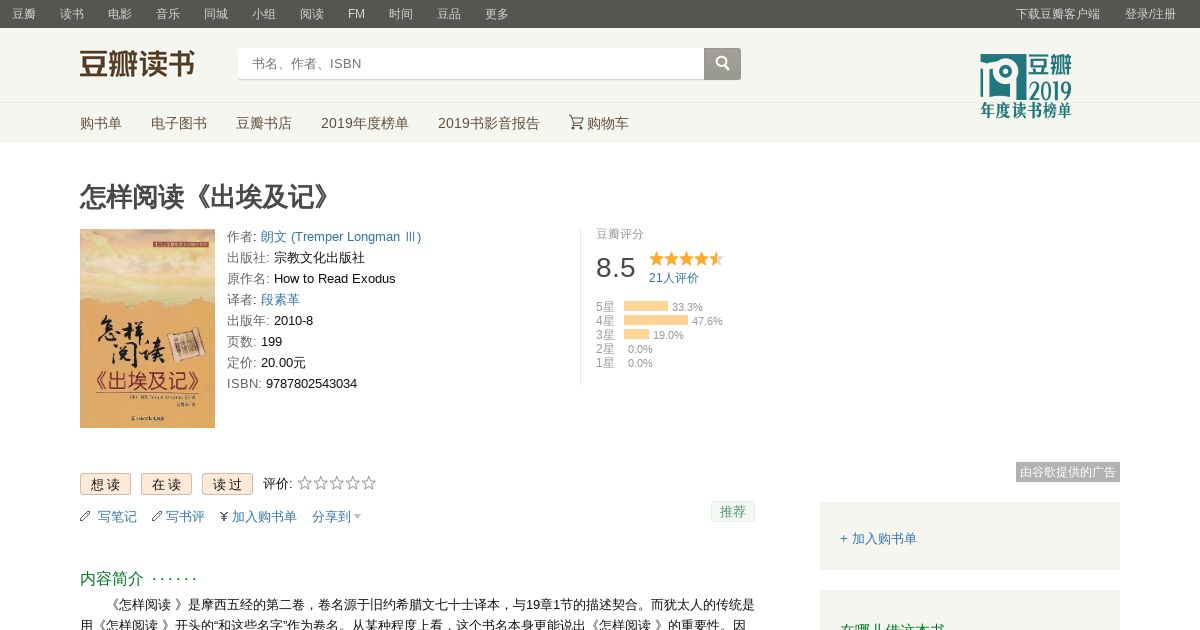Click the 3星 rating bar
Image resolution: width=1200 pixels, height=630 pixels.
[636, 334]
